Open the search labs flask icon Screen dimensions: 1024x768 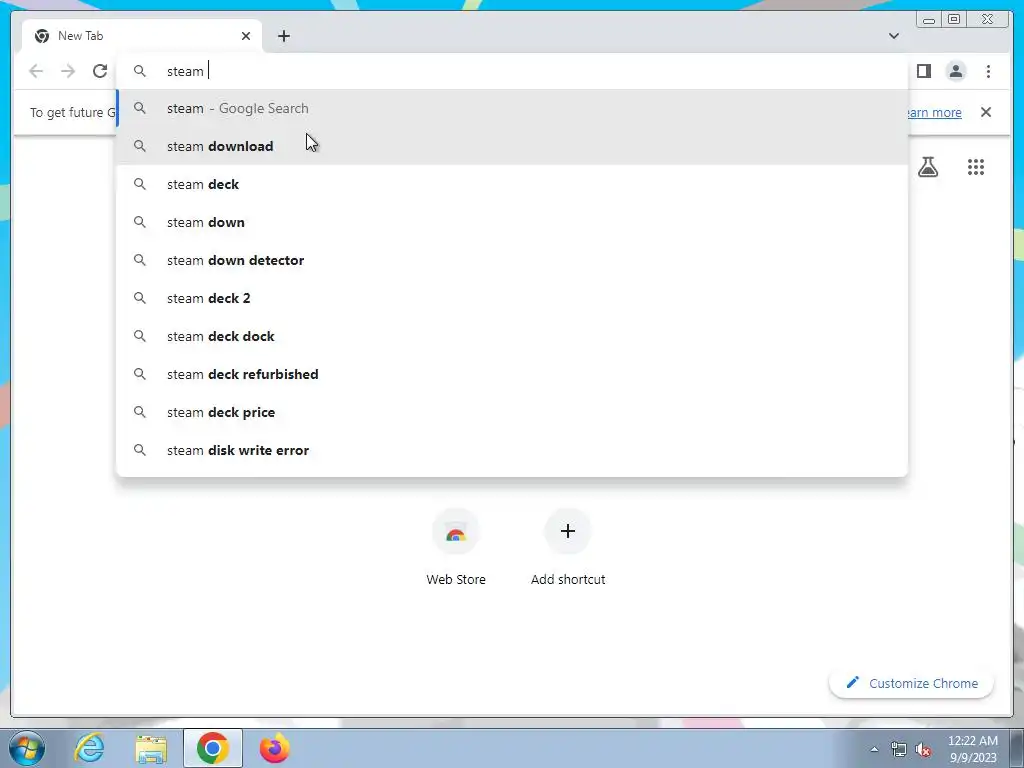(927, 167)
